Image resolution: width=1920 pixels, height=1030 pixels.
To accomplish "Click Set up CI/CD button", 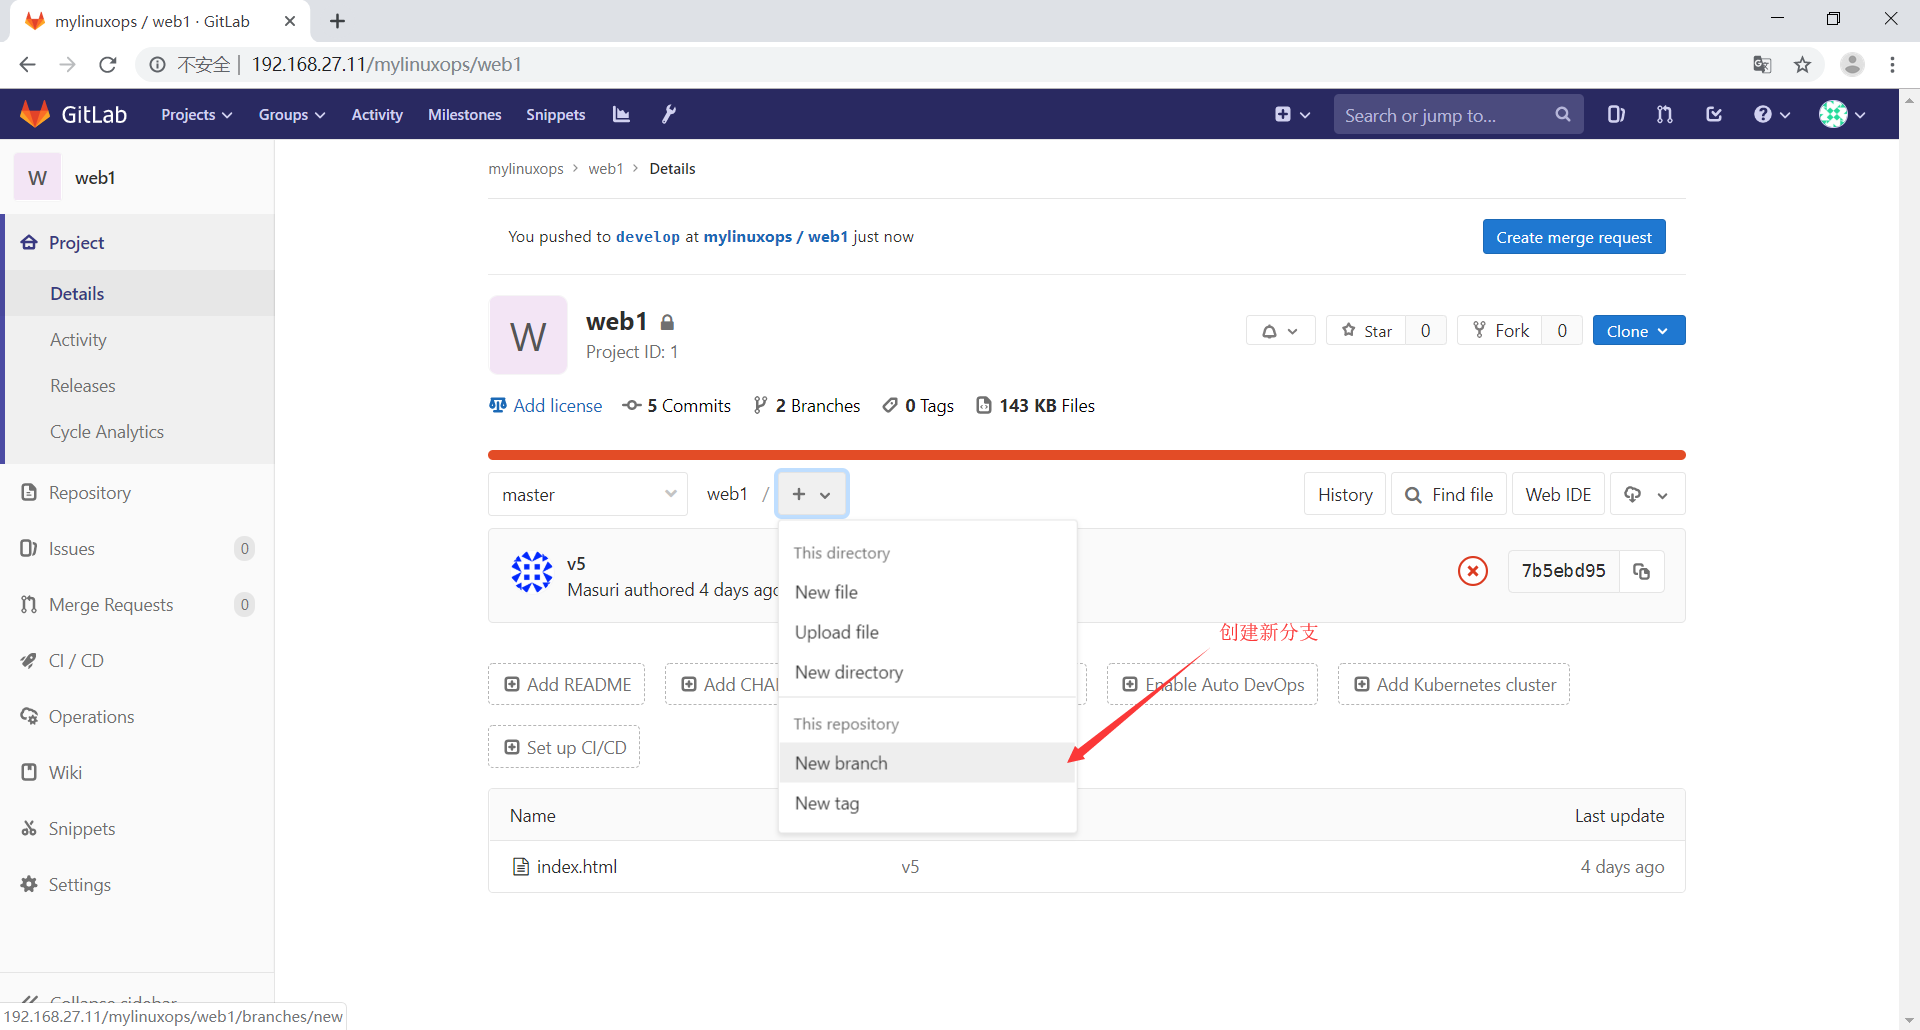I will (564, 747).
